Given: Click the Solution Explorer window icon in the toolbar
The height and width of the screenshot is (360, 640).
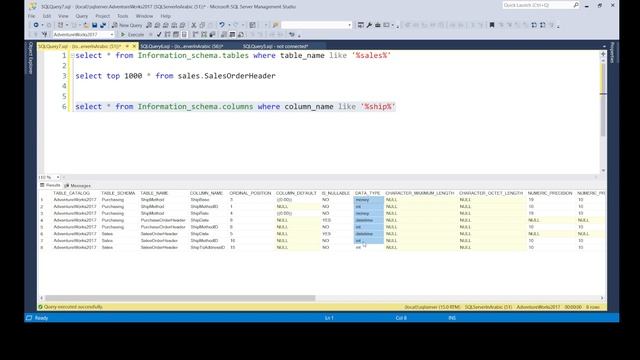Looking at the screenshot, I should pos(361,25).
